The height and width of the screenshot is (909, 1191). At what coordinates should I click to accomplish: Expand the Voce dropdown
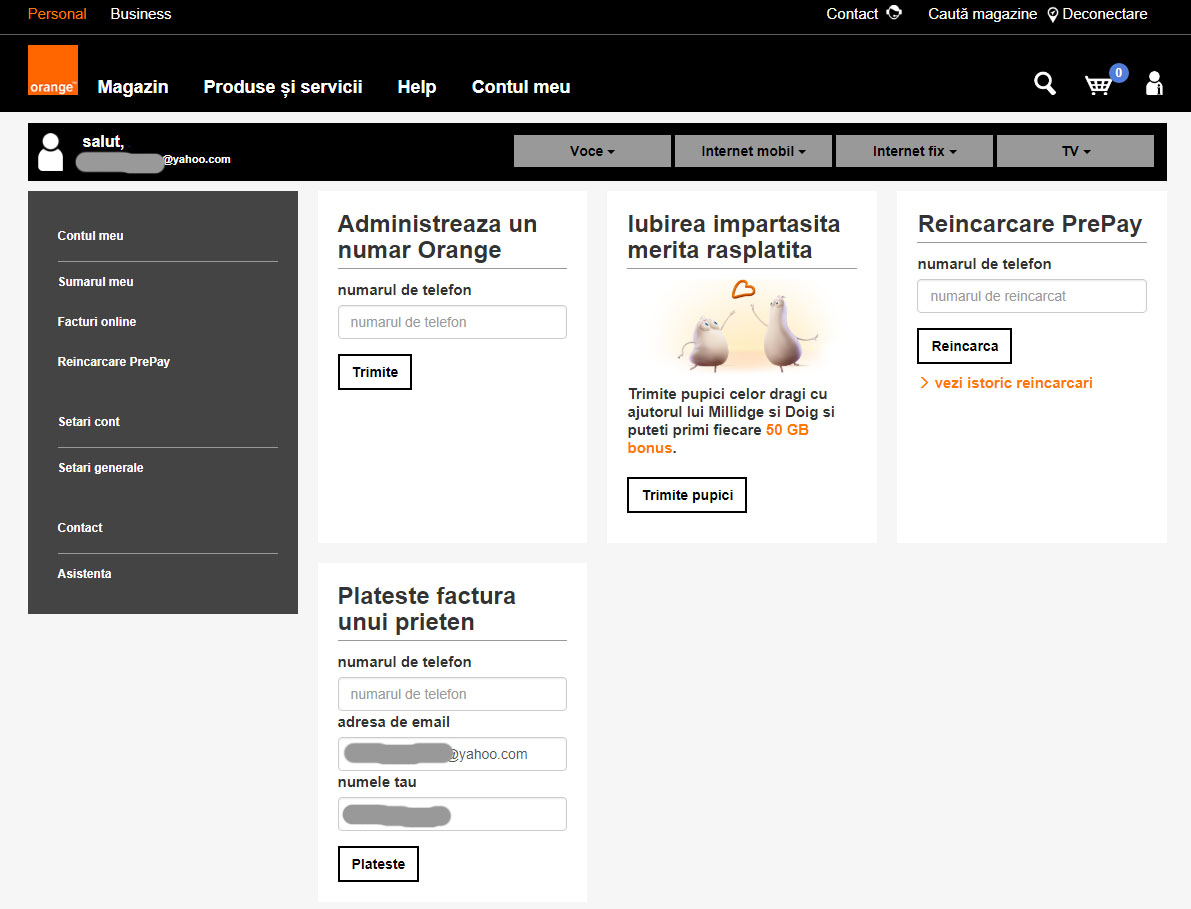[x=592, y=151]
